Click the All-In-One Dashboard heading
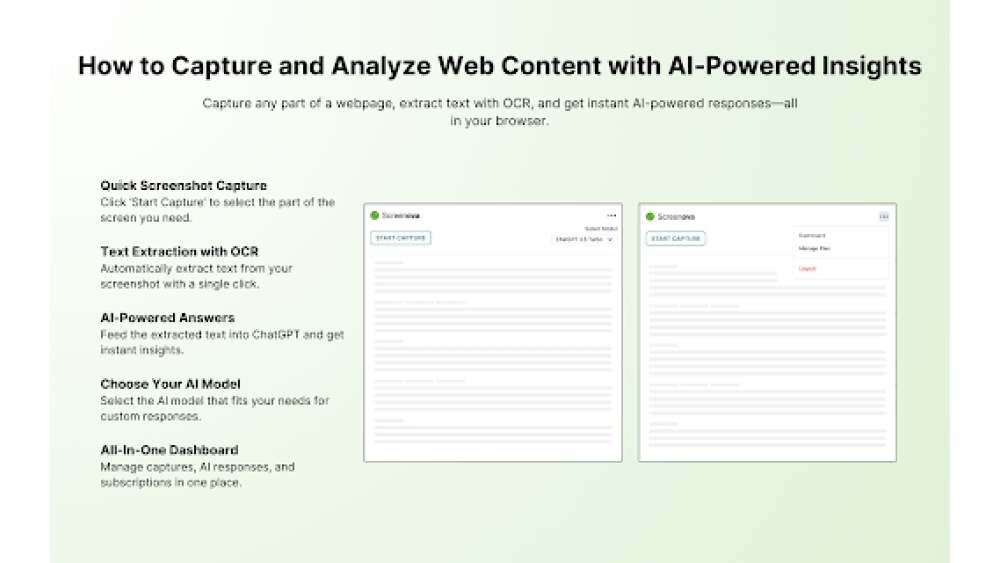 [x=169, y=450]
